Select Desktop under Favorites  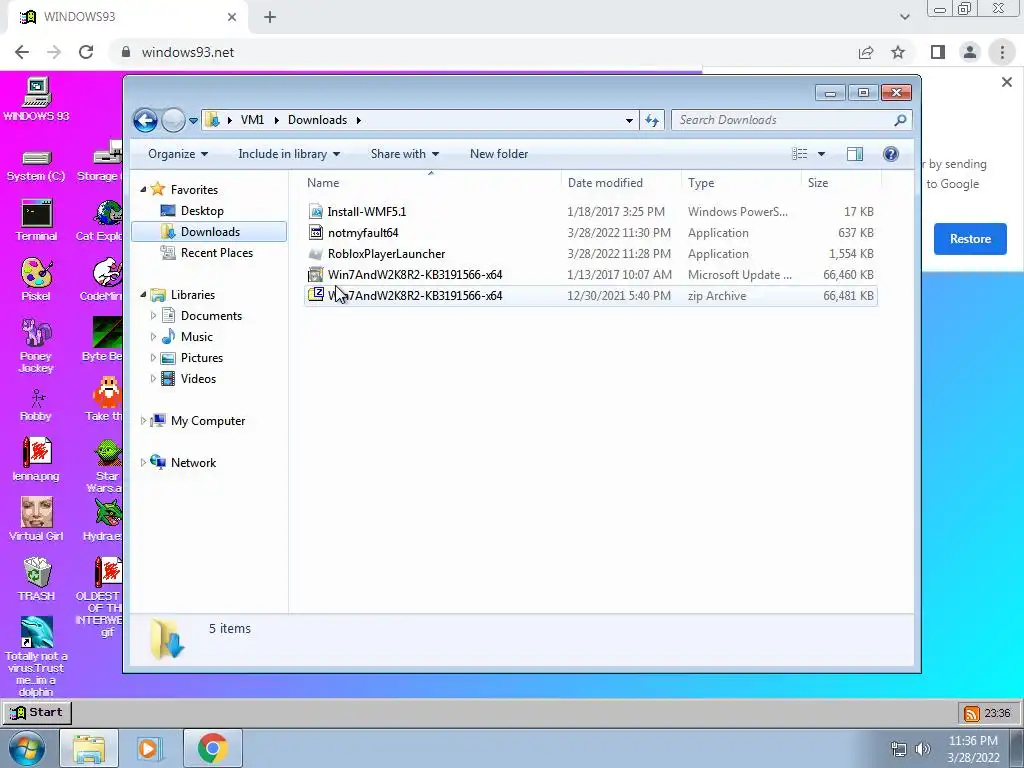coord(202,211)
